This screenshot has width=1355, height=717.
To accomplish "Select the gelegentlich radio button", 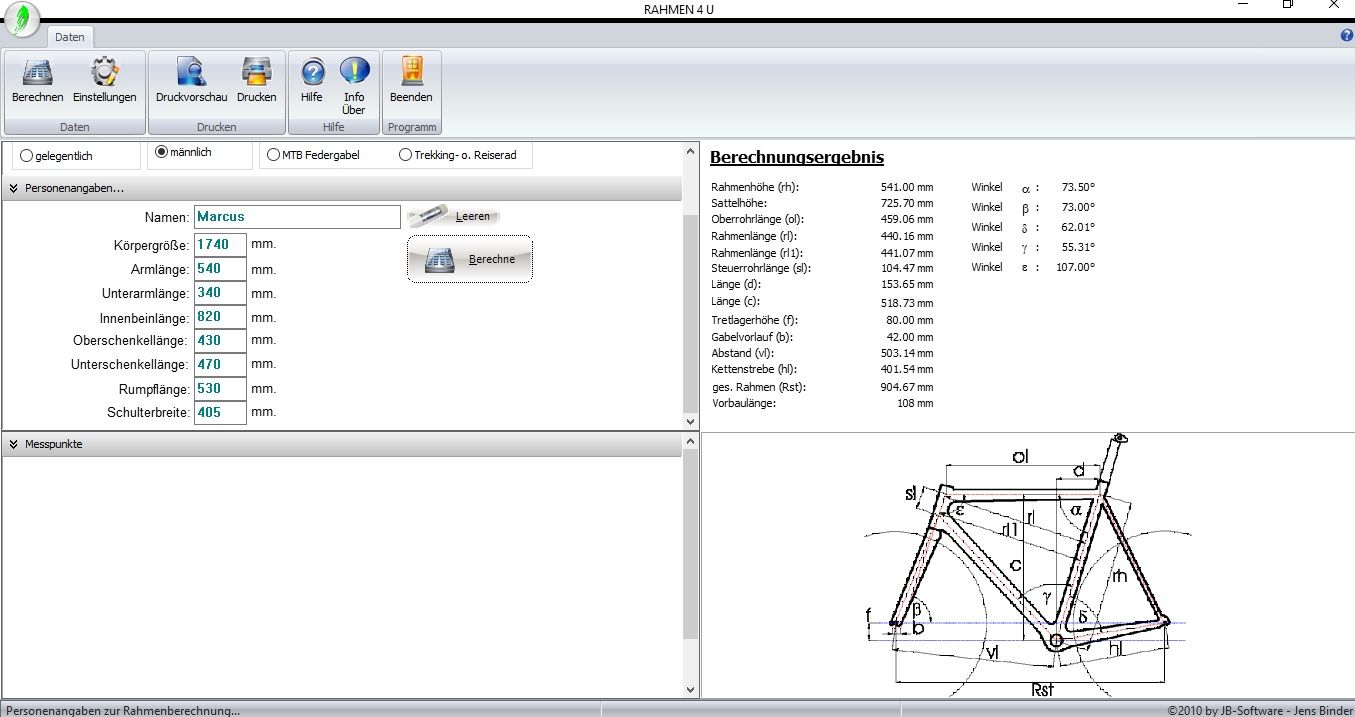I will pyautogui.click(x=27, y=156).
